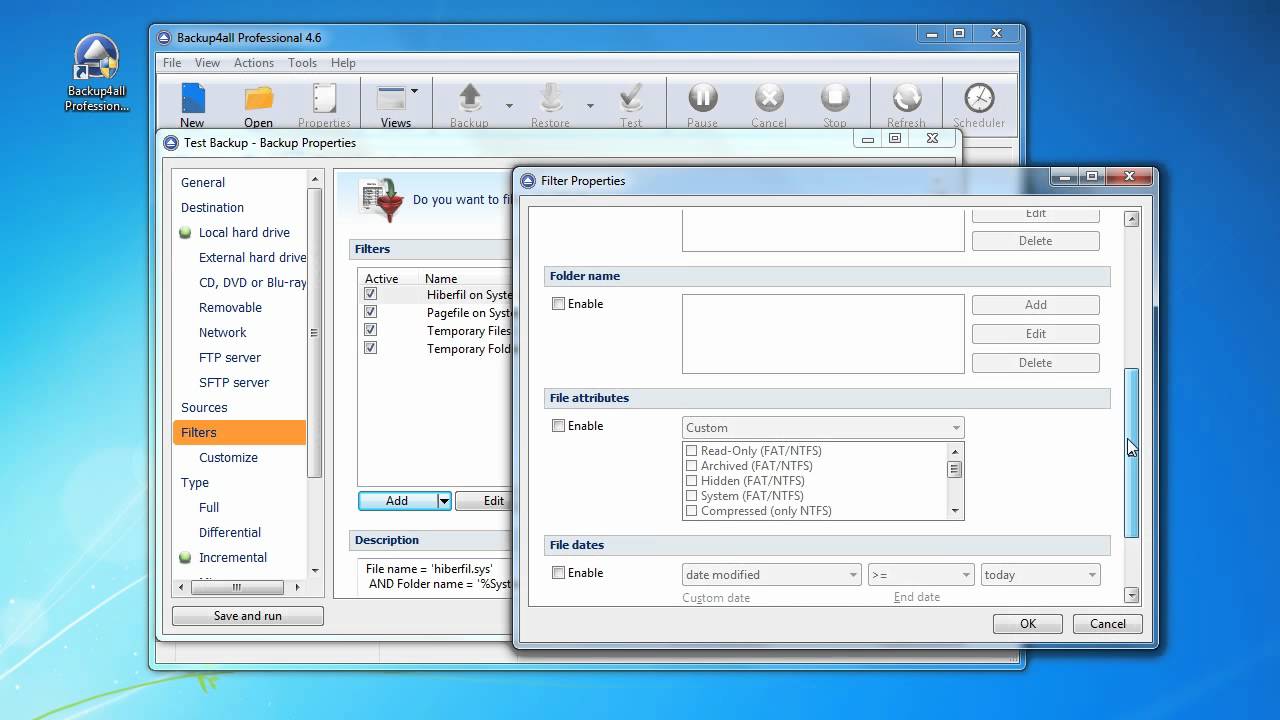The width and height of the screenshot is (1280, 720).
Task: Enable the Folder name filter checkbox
Action: pyautogui.click(x=559, y=304)
